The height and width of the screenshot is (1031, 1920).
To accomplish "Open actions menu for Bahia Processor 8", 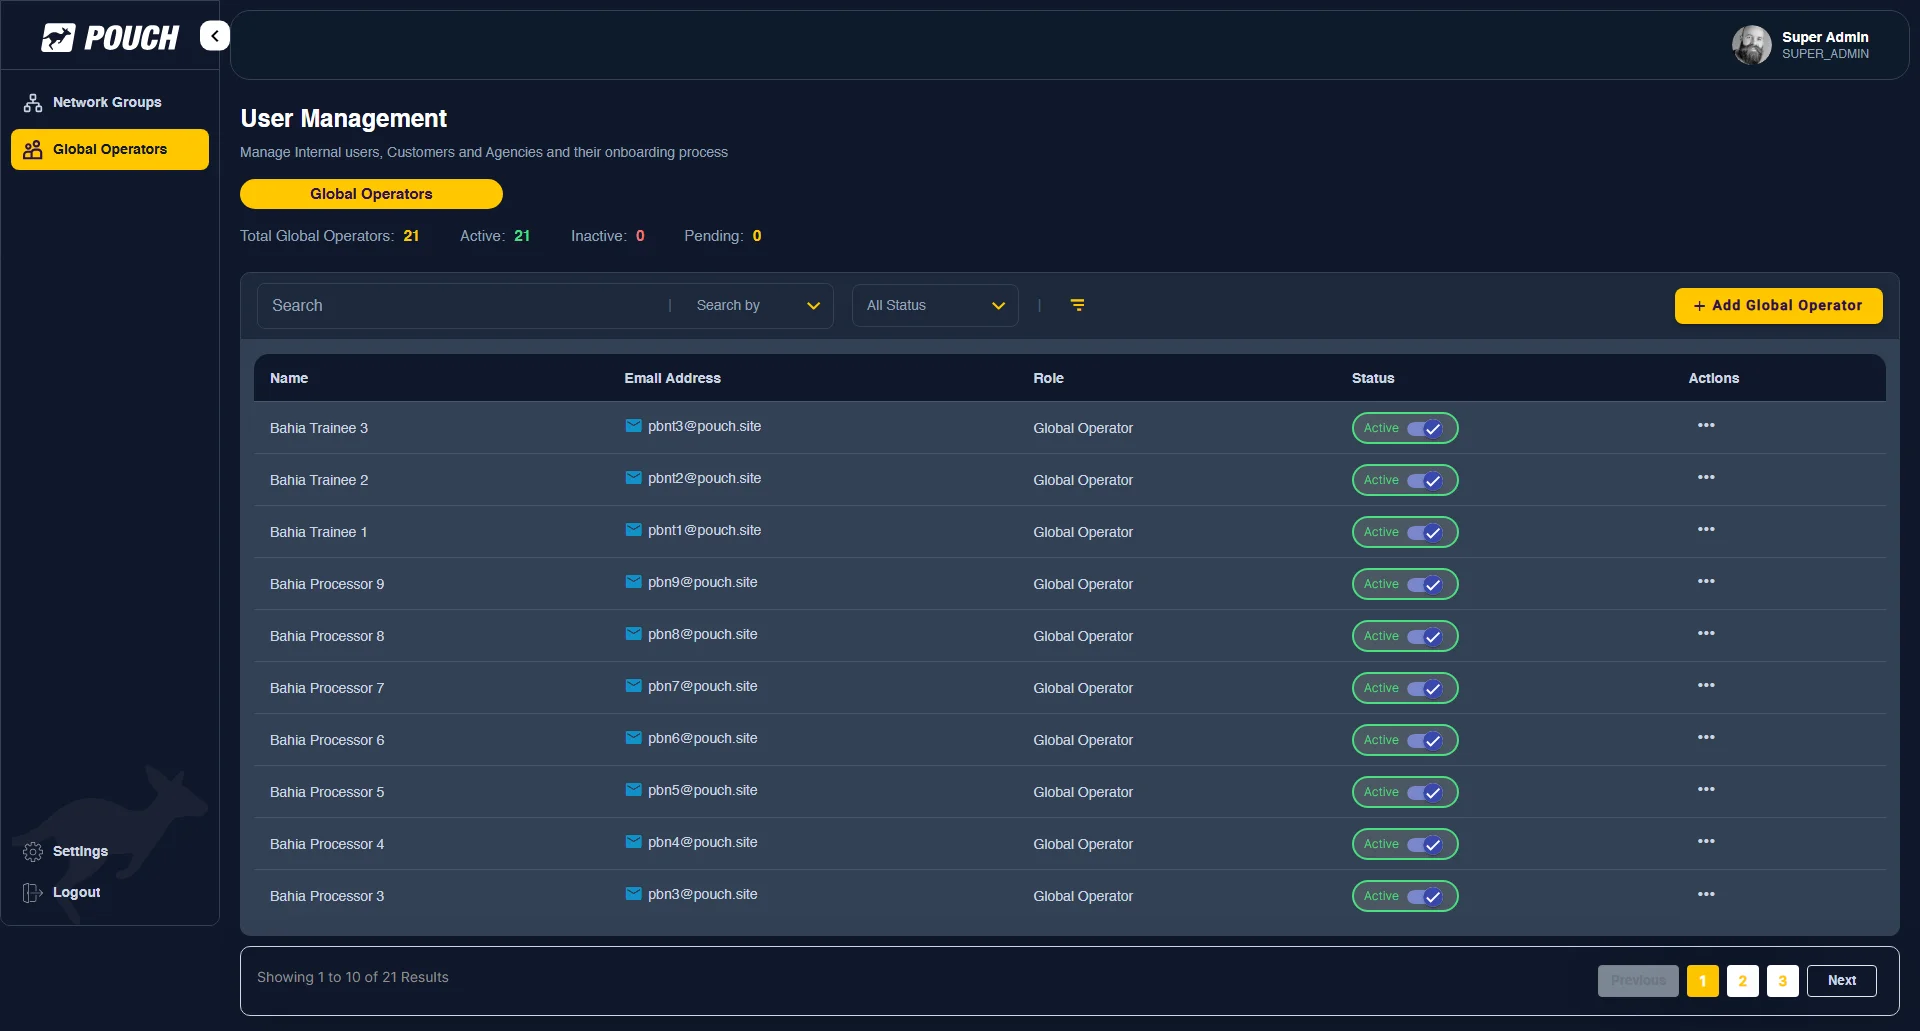I will (x=1706, y=634).
